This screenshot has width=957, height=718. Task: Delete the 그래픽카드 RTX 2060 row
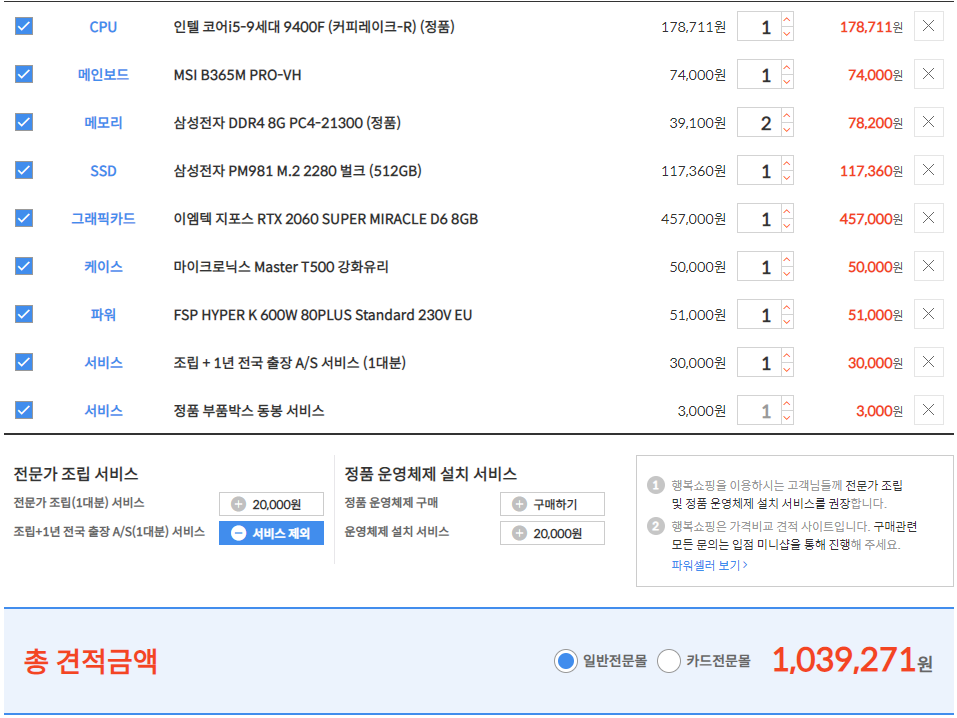click(x=928, y=218)
